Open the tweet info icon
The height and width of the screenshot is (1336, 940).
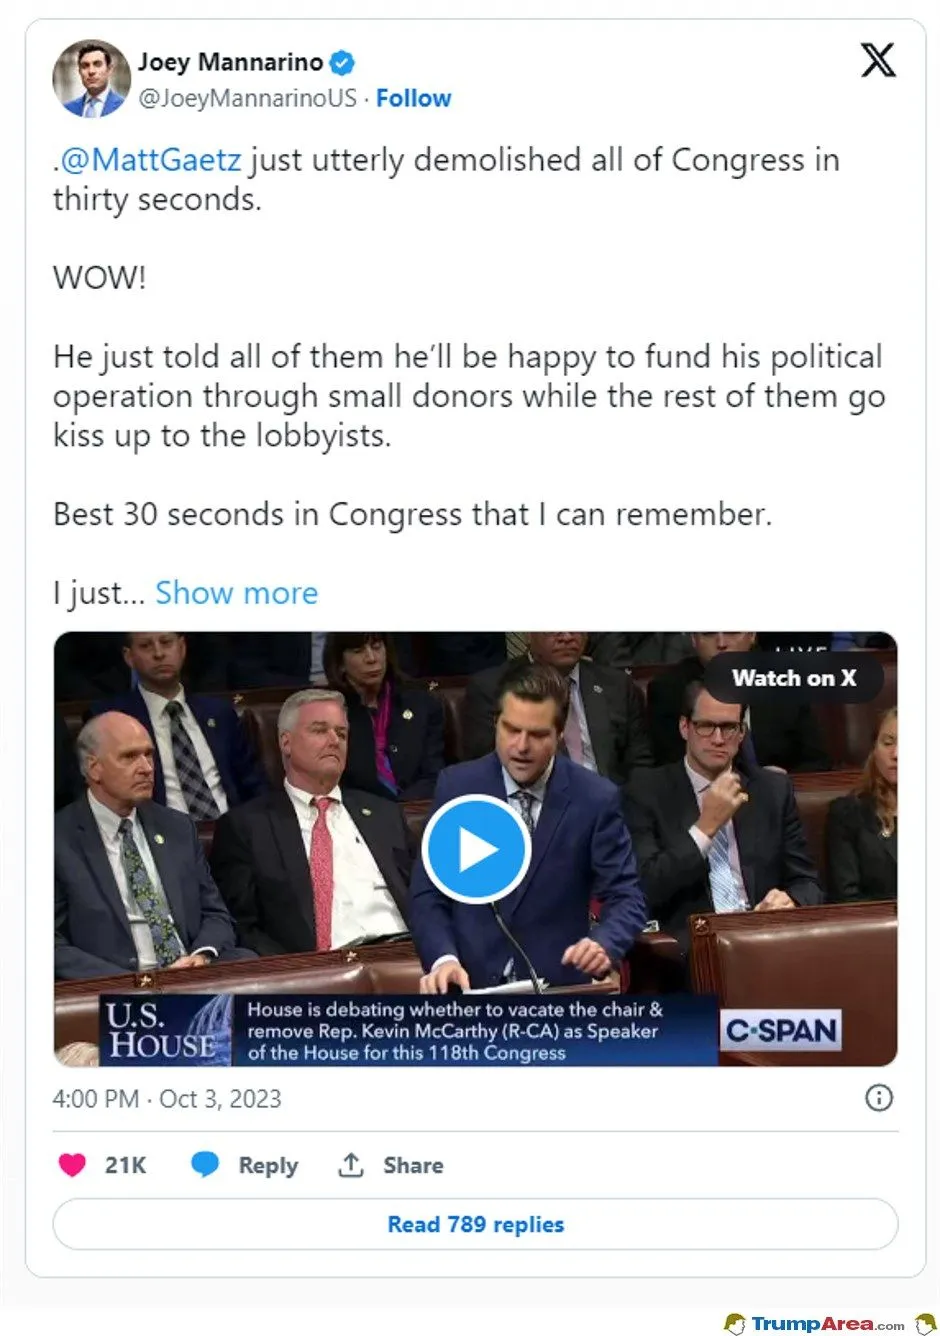(x=878, y=1098)
